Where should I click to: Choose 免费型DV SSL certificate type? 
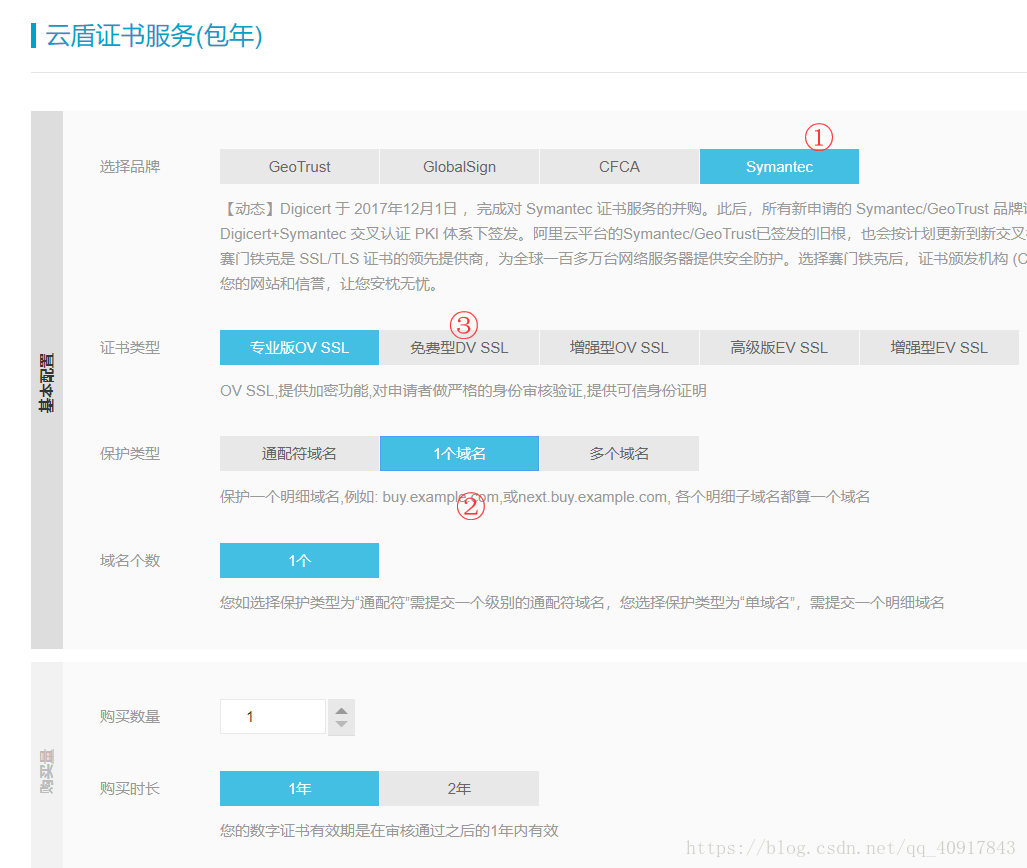click(459, 347)
